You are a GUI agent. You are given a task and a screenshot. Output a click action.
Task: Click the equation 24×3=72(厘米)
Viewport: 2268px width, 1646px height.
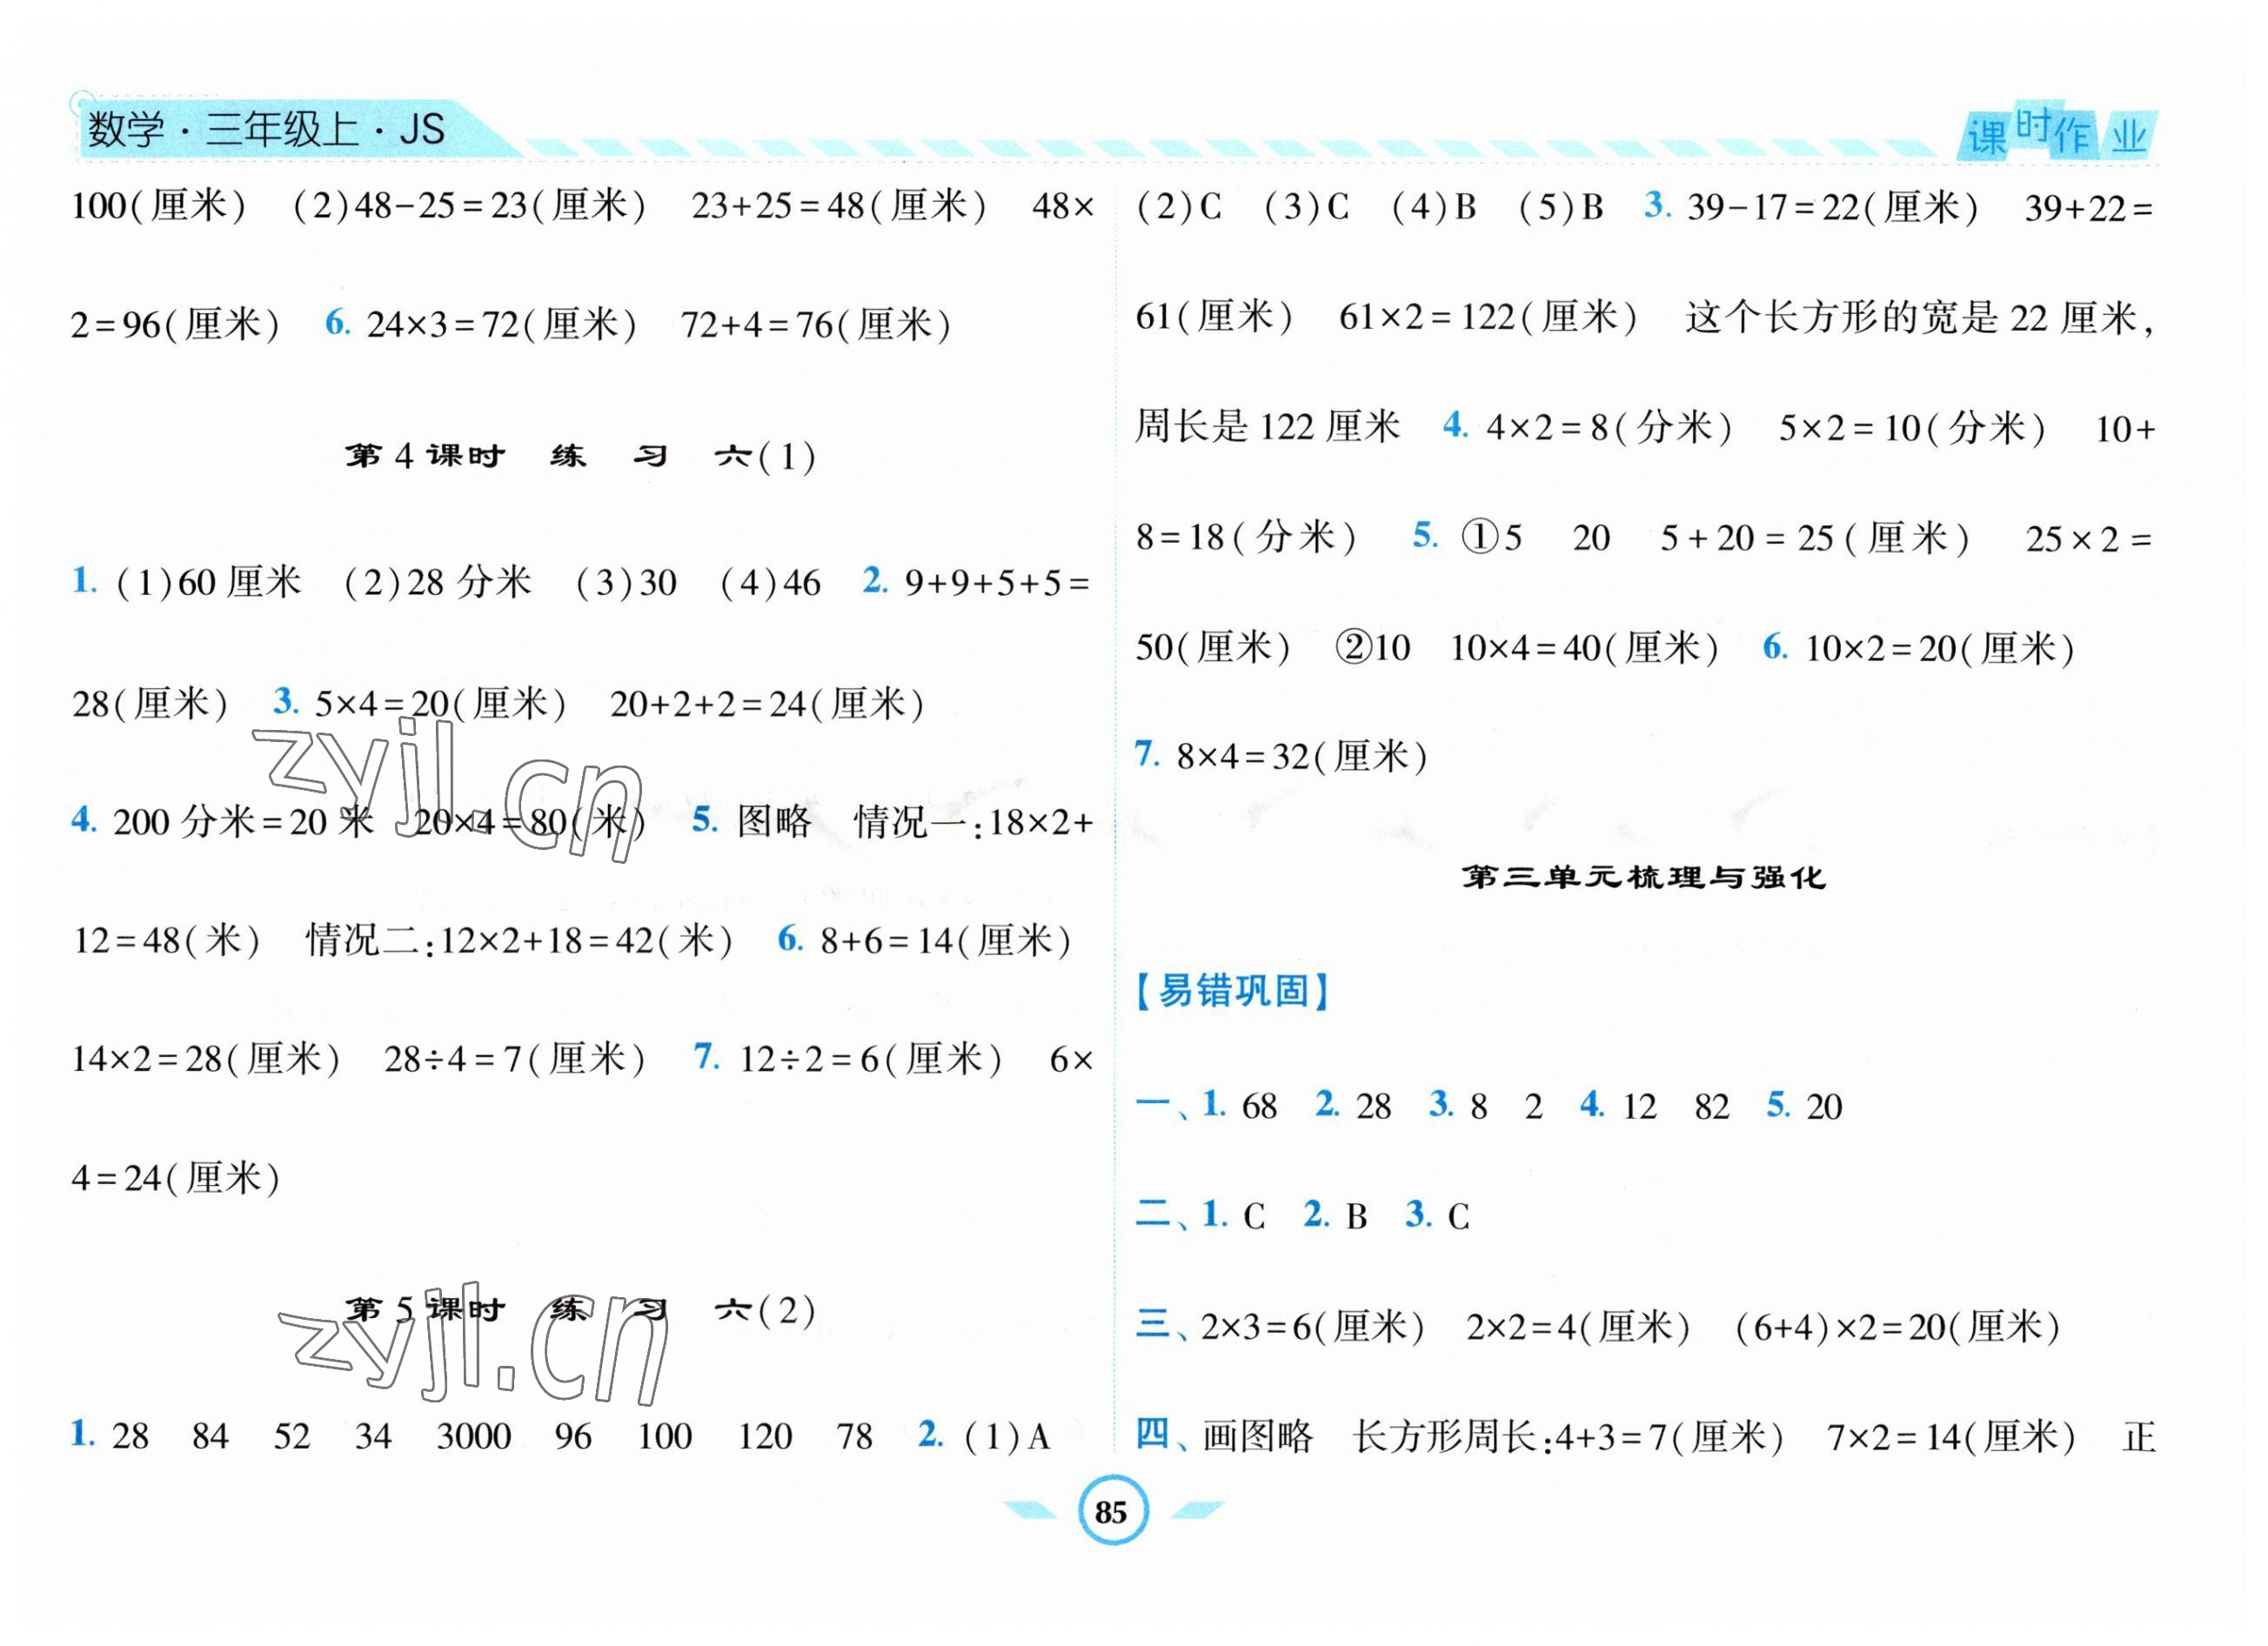pos(500,325)
